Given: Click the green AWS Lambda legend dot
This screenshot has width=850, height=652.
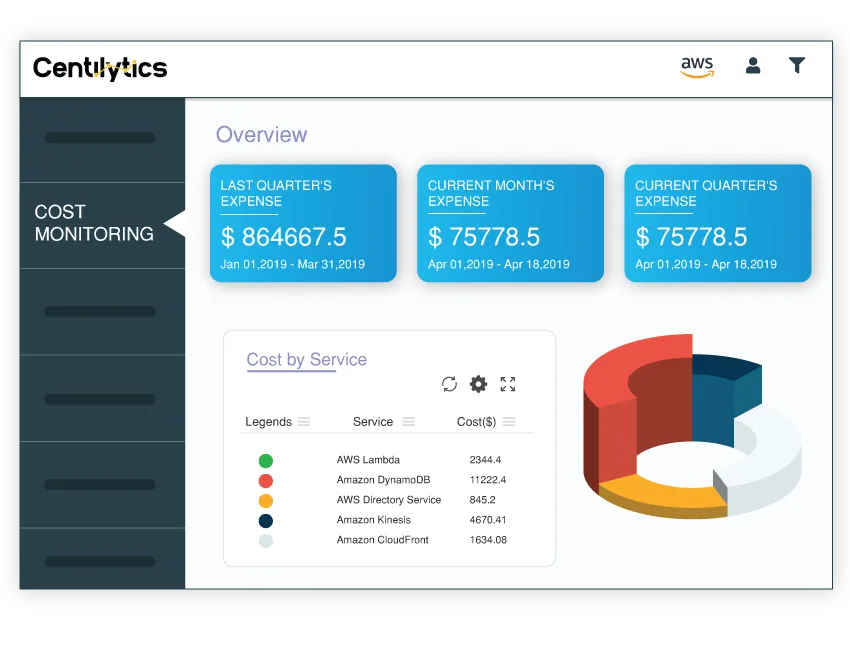Looking at the screenshot, I should [266, 461].
